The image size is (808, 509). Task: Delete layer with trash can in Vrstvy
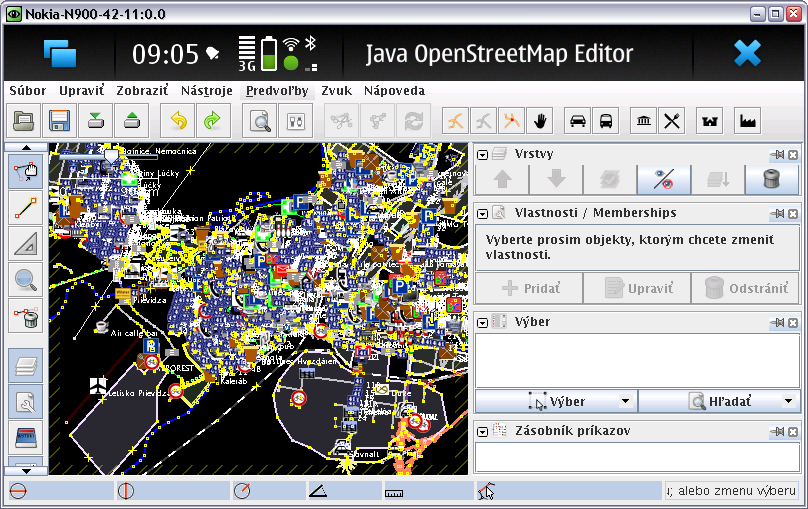(x=771, y=179)
